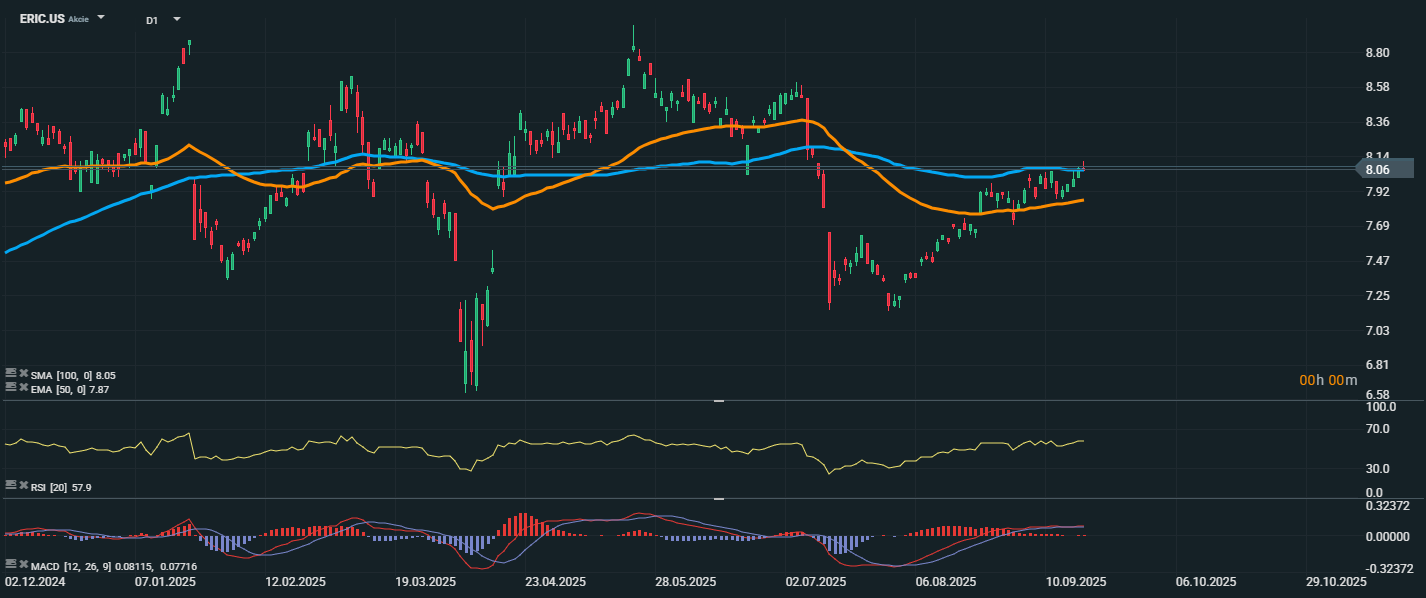Open settings icon for MACD indicator
The height and width of the screenshot is (598, 1426).
click(10, 565)
